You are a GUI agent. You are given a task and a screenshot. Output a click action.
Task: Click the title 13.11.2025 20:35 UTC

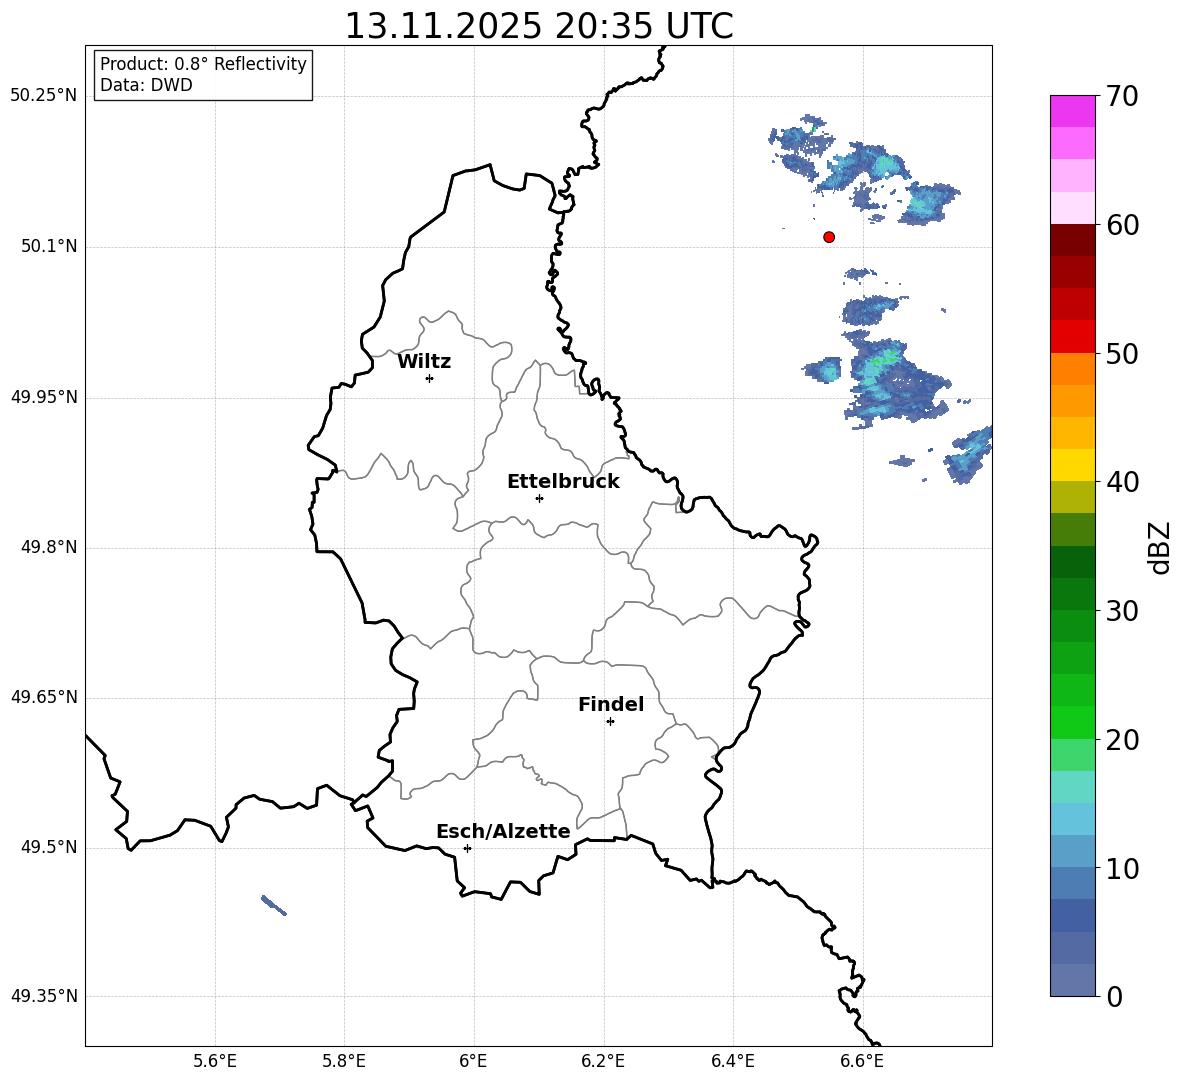point(539,26)
